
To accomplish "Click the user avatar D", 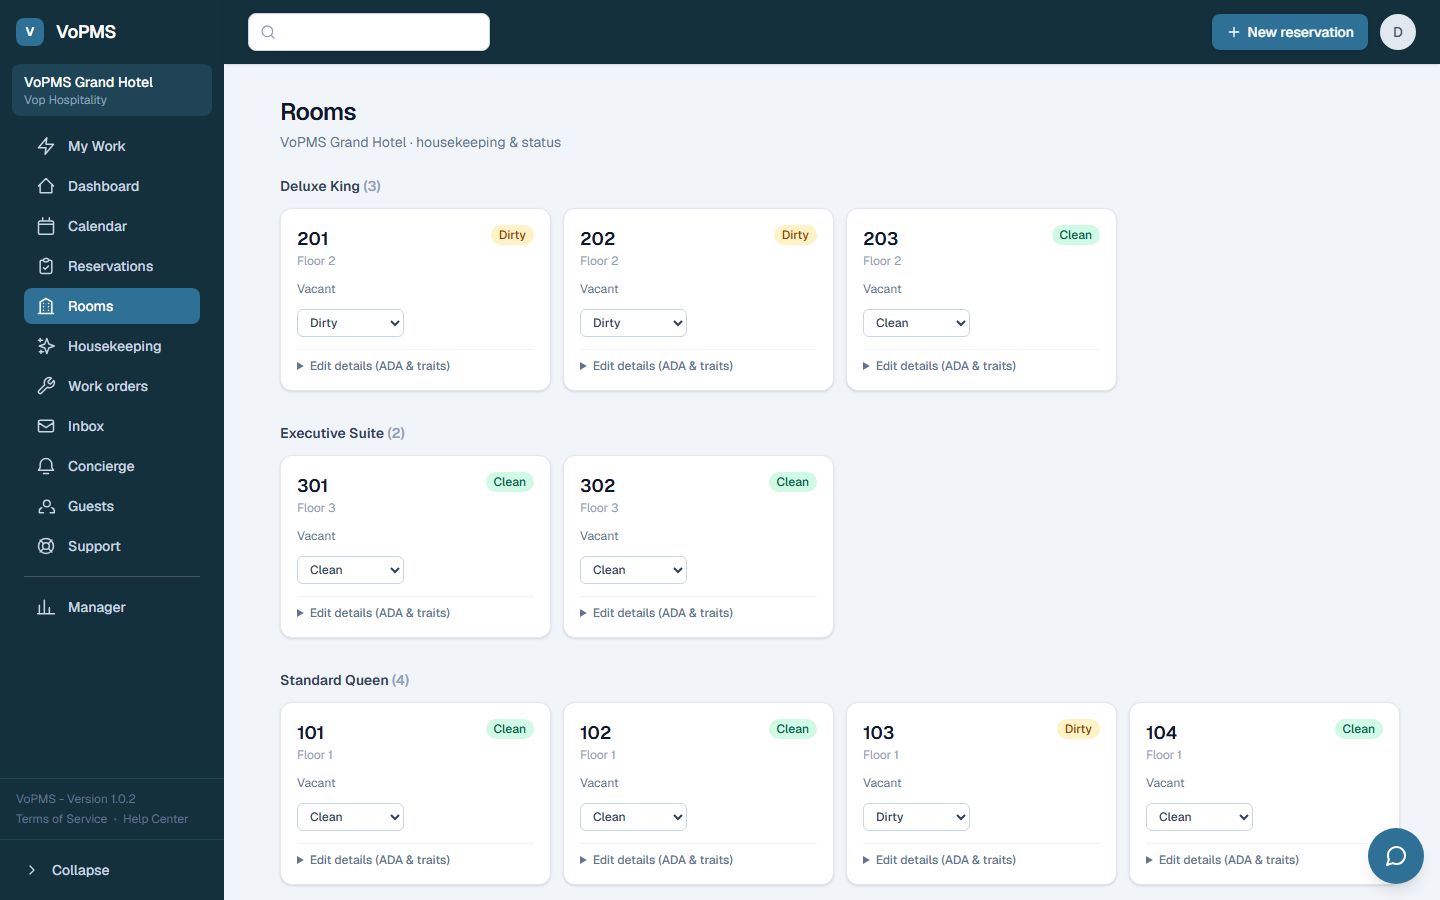I will [1398, 32].
